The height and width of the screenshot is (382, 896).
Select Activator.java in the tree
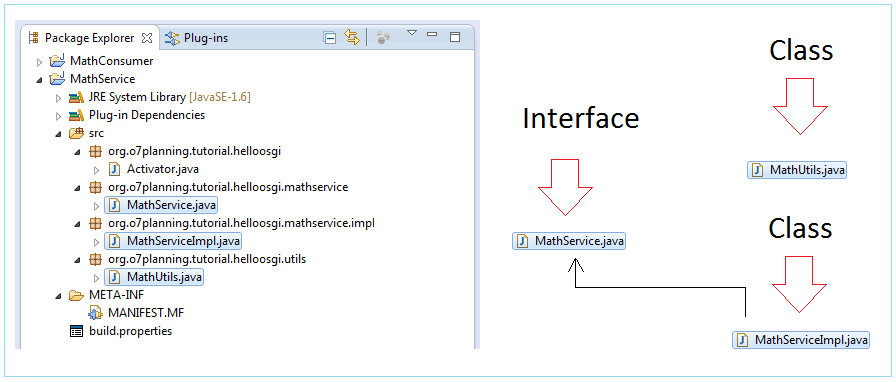[x=163, y=170]
